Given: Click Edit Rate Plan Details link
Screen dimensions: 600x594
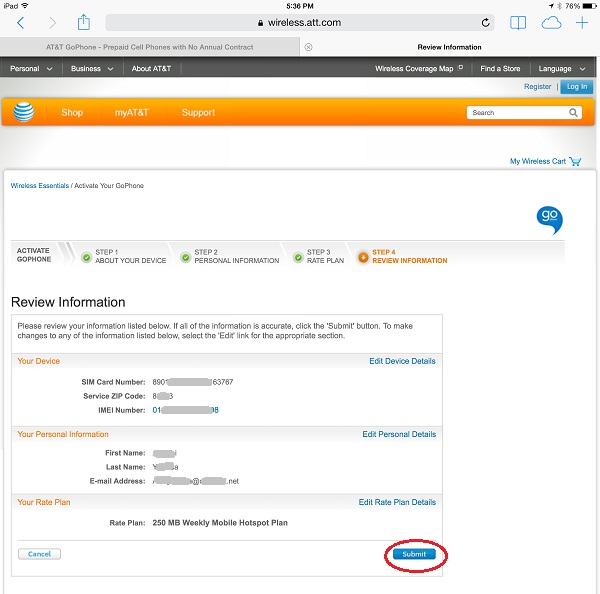Looking at the screenshot, I should pyautogui.click(x=397, y=502).
